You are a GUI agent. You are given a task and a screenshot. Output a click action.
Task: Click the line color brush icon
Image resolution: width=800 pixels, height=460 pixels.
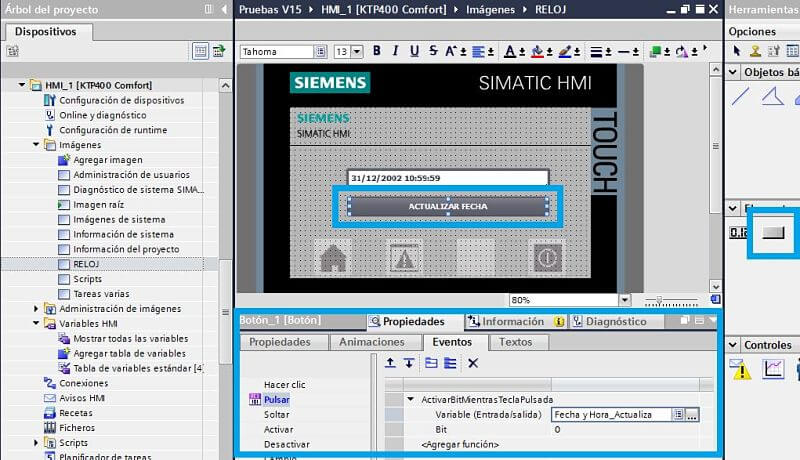click(x=565, y=52)
